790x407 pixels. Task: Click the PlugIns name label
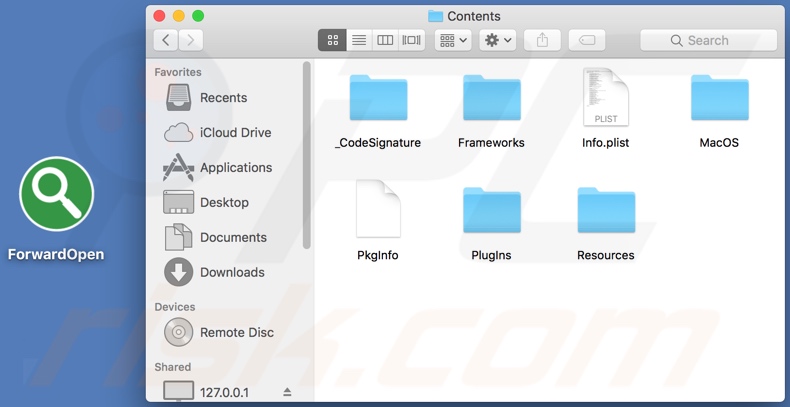491,255
